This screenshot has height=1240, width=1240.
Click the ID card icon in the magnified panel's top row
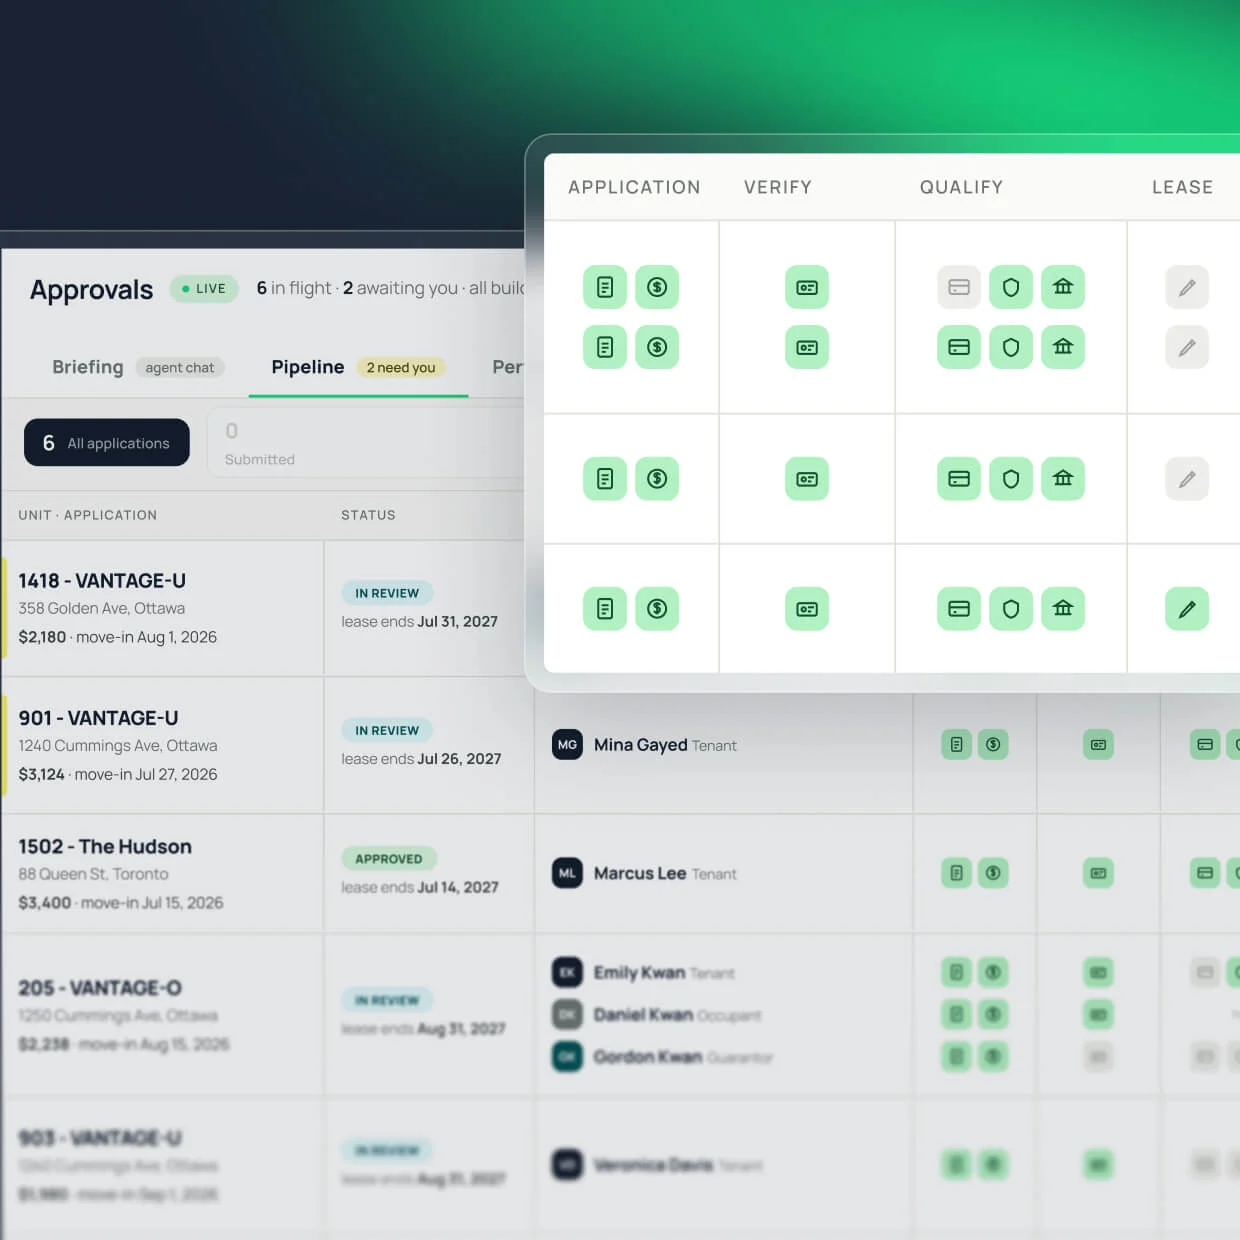point(807,287)
